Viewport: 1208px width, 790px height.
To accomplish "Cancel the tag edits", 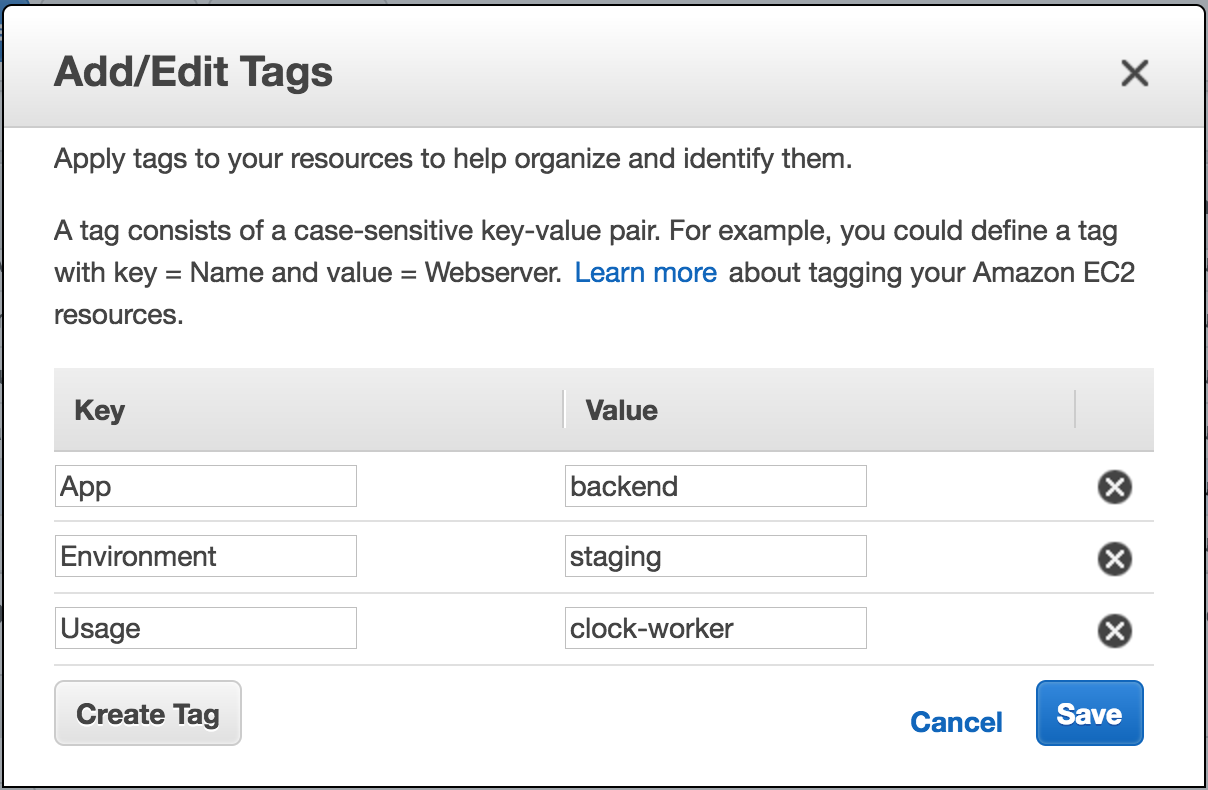I will click(955, 722).
